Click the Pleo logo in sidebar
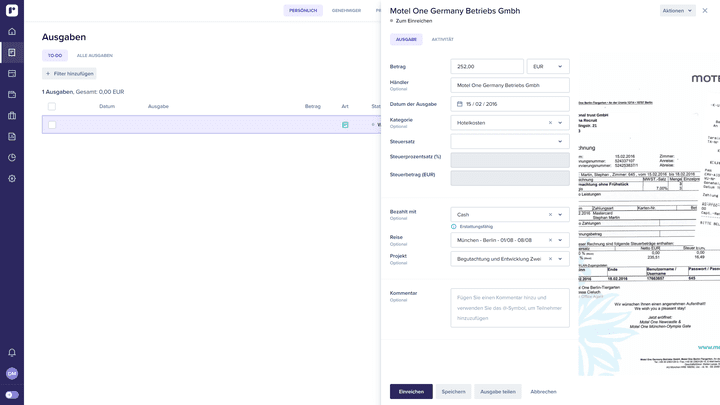 coord(12,10)
